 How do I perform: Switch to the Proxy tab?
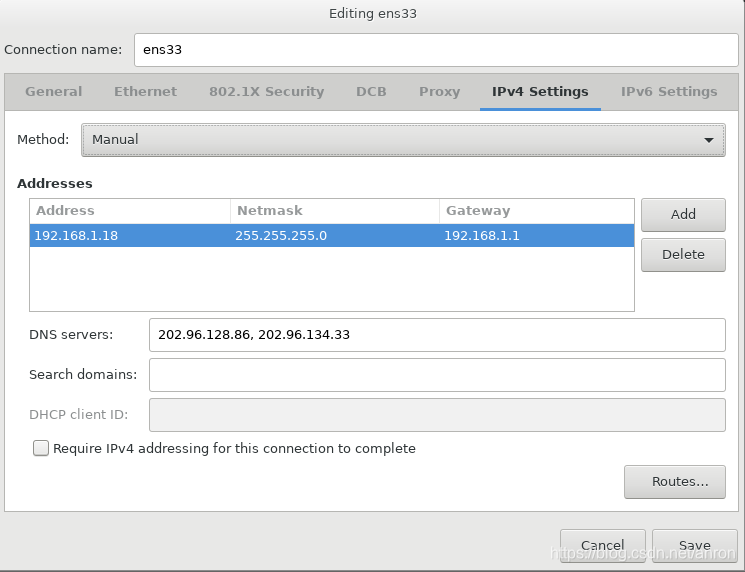(439, 92)
